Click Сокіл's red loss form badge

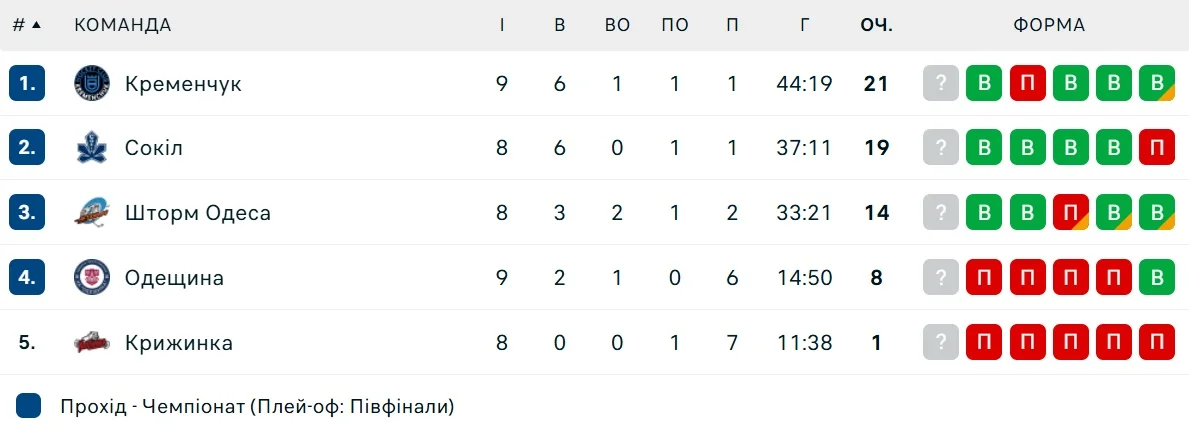(1157, 148)
